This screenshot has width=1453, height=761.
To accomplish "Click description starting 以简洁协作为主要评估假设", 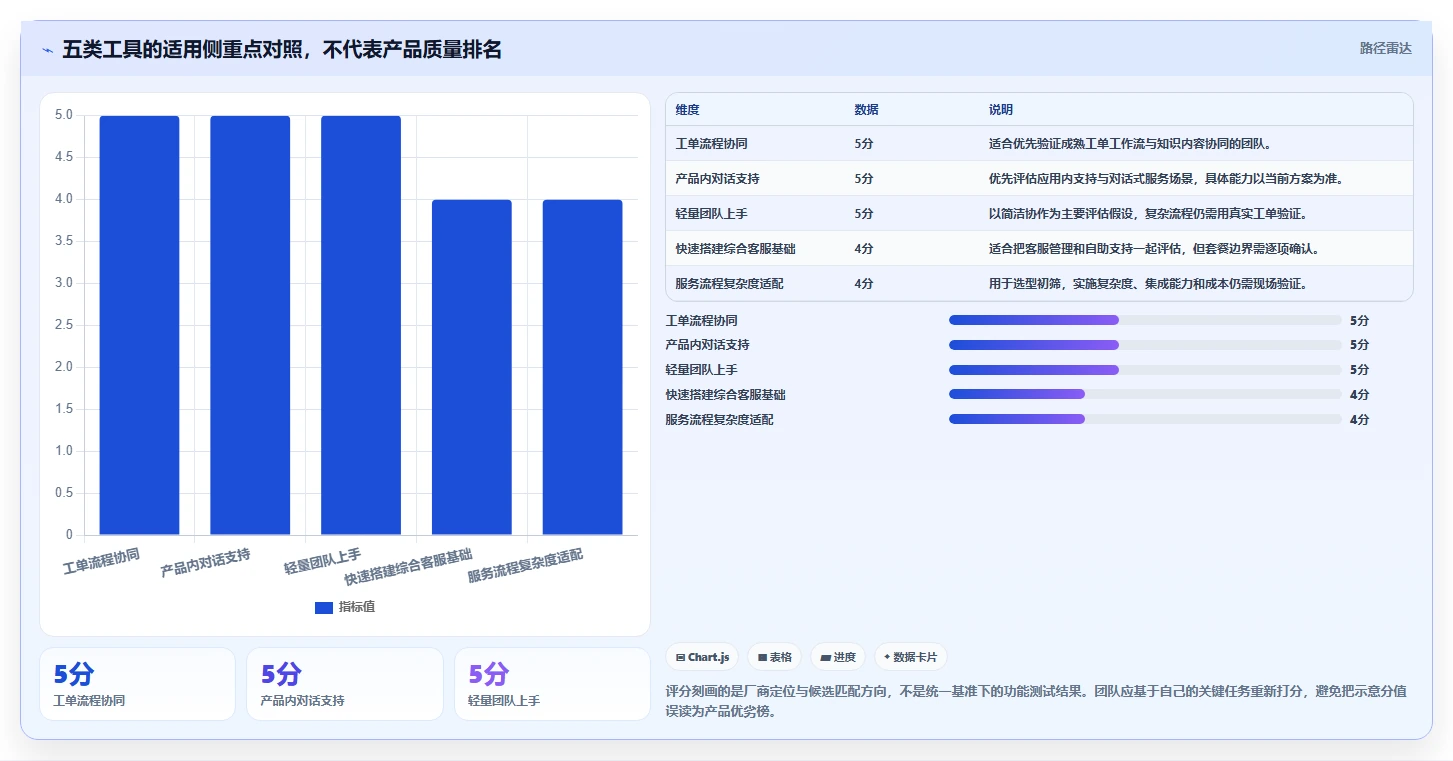I will [x=1148, y=214].
